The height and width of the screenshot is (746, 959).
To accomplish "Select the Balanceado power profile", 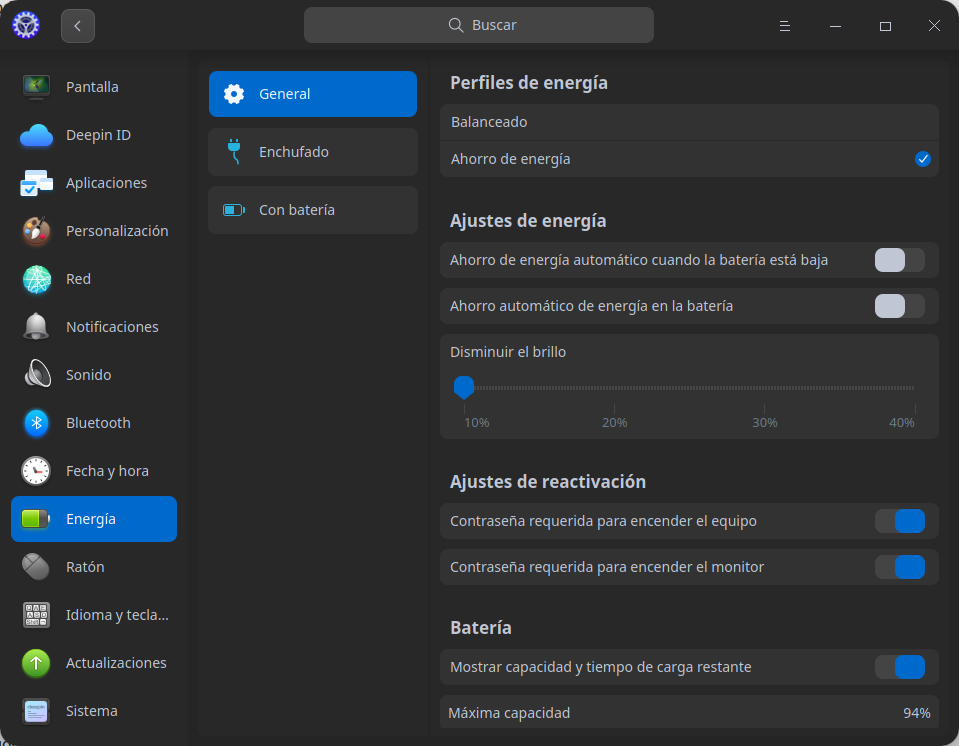I will click(689, 122).
